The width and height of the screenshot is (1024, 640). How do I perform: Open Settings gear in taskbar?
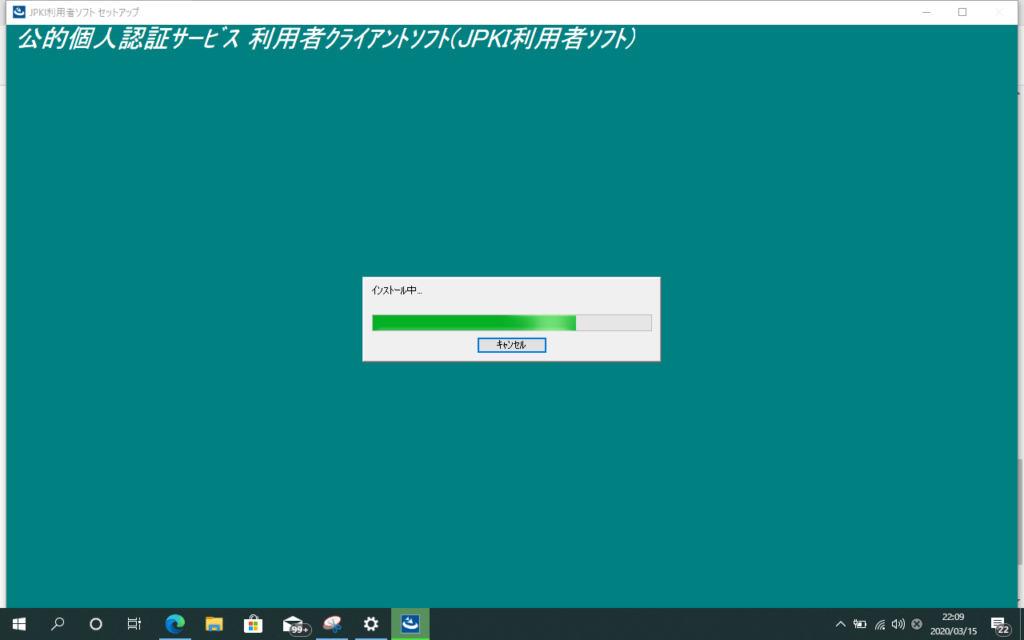point(371,624)
